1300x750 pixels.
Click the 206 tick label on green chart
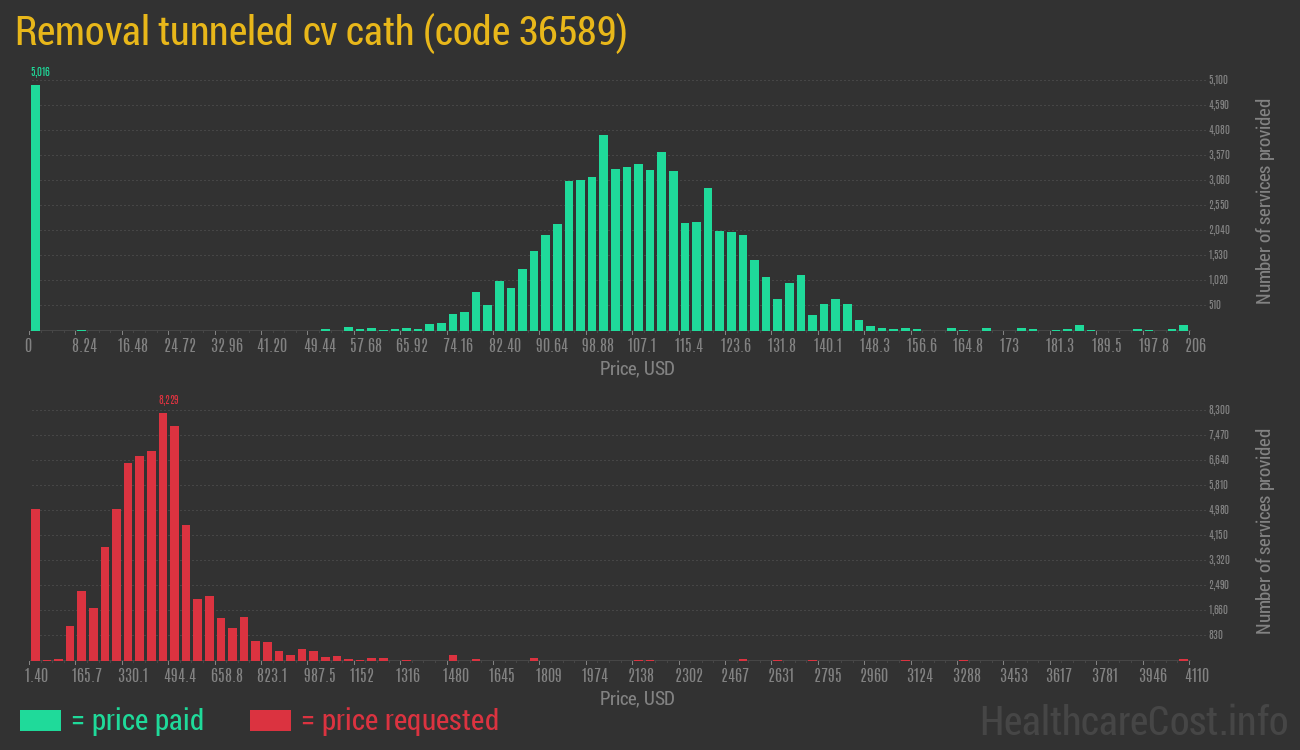click(x=1195, y=346)
